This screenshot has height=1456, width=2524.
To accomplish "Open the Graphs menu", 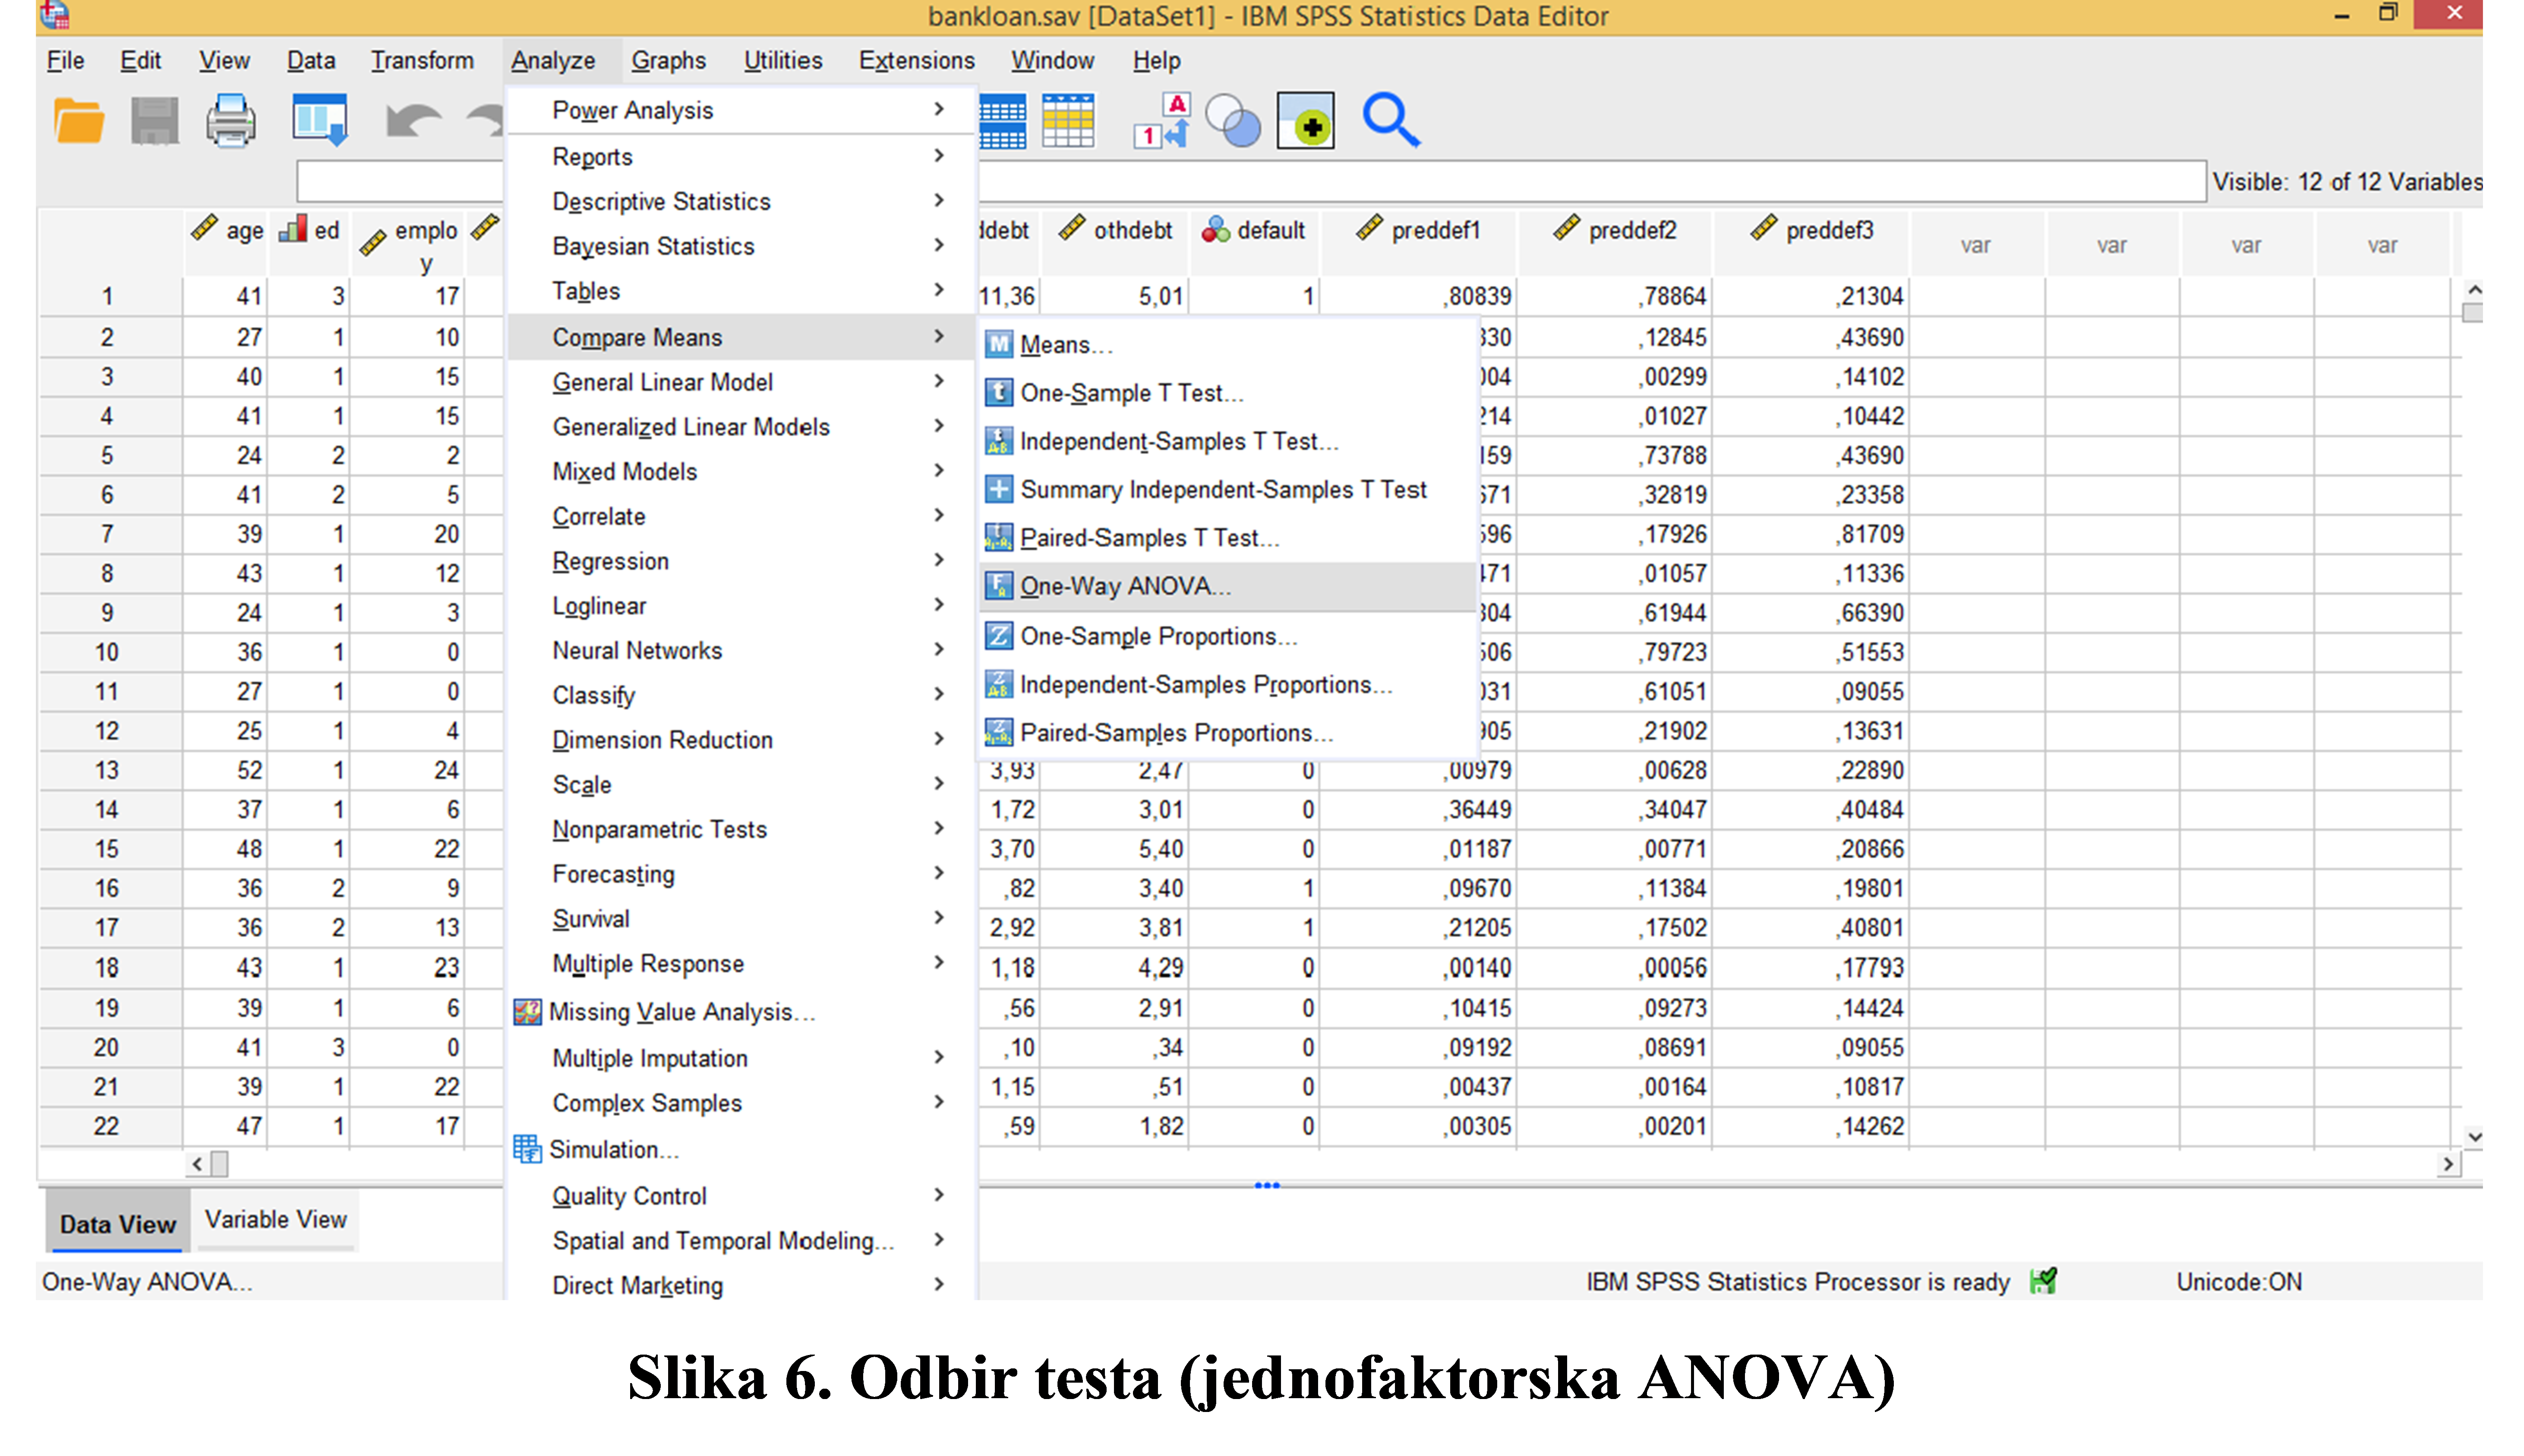I will tap(668, 61).
